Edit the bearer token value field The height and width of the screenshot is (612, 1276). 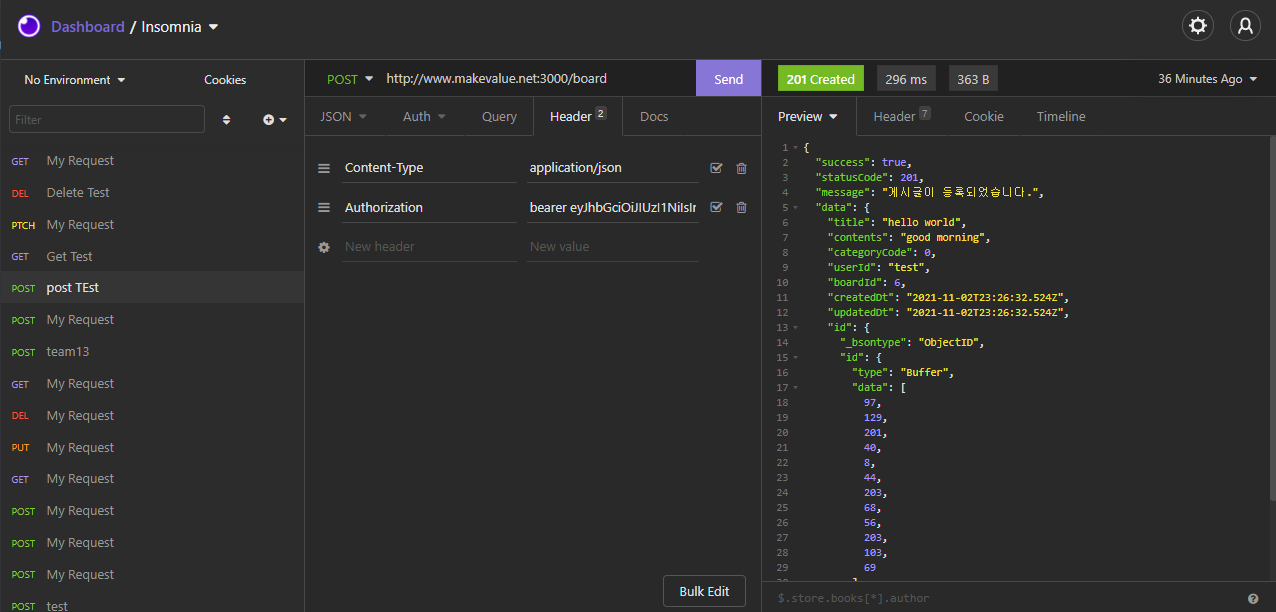(x=613, y=208)
